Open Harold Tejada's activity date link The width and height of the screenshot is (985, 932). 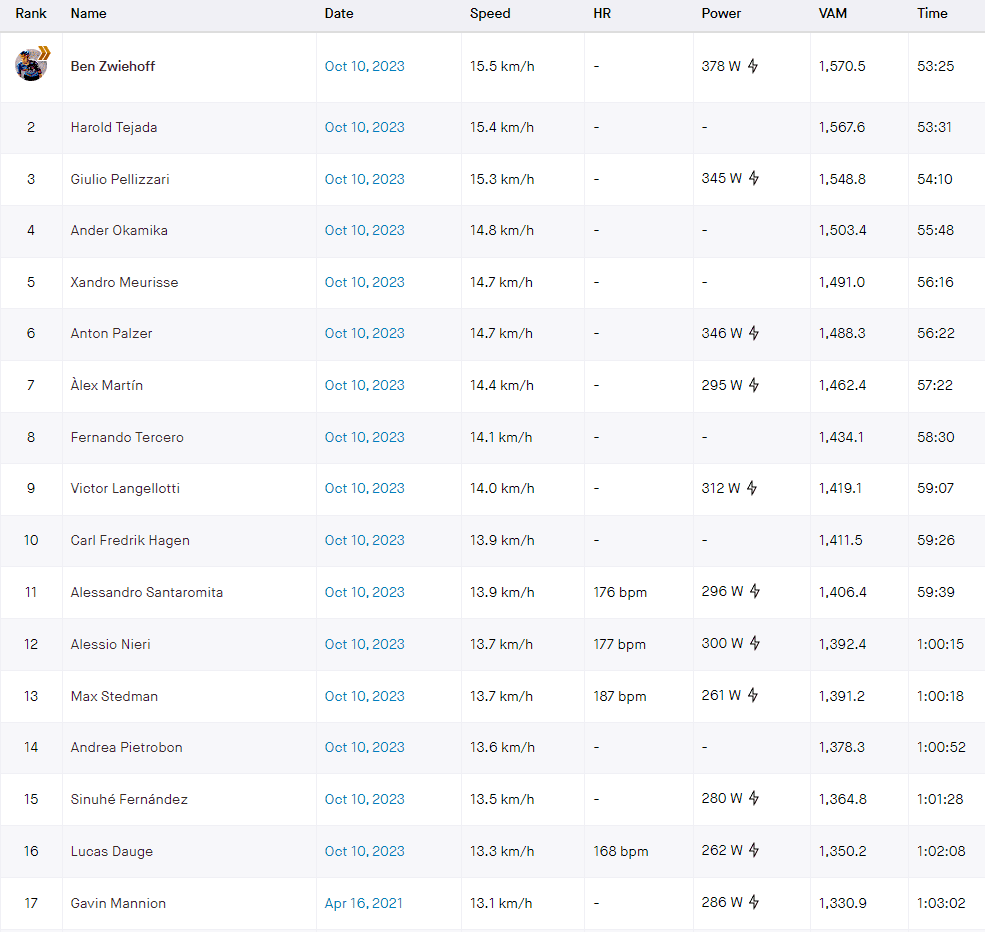(364, 127)
